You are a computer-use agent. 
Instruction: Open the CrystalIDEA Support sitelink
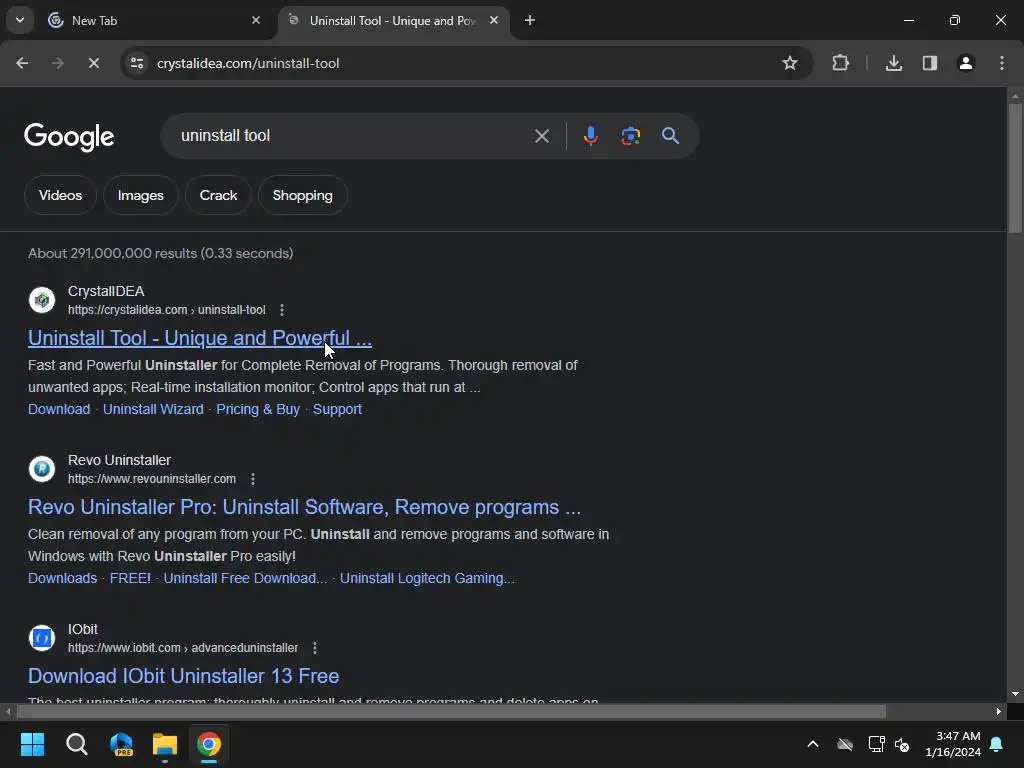coord(337,409)
